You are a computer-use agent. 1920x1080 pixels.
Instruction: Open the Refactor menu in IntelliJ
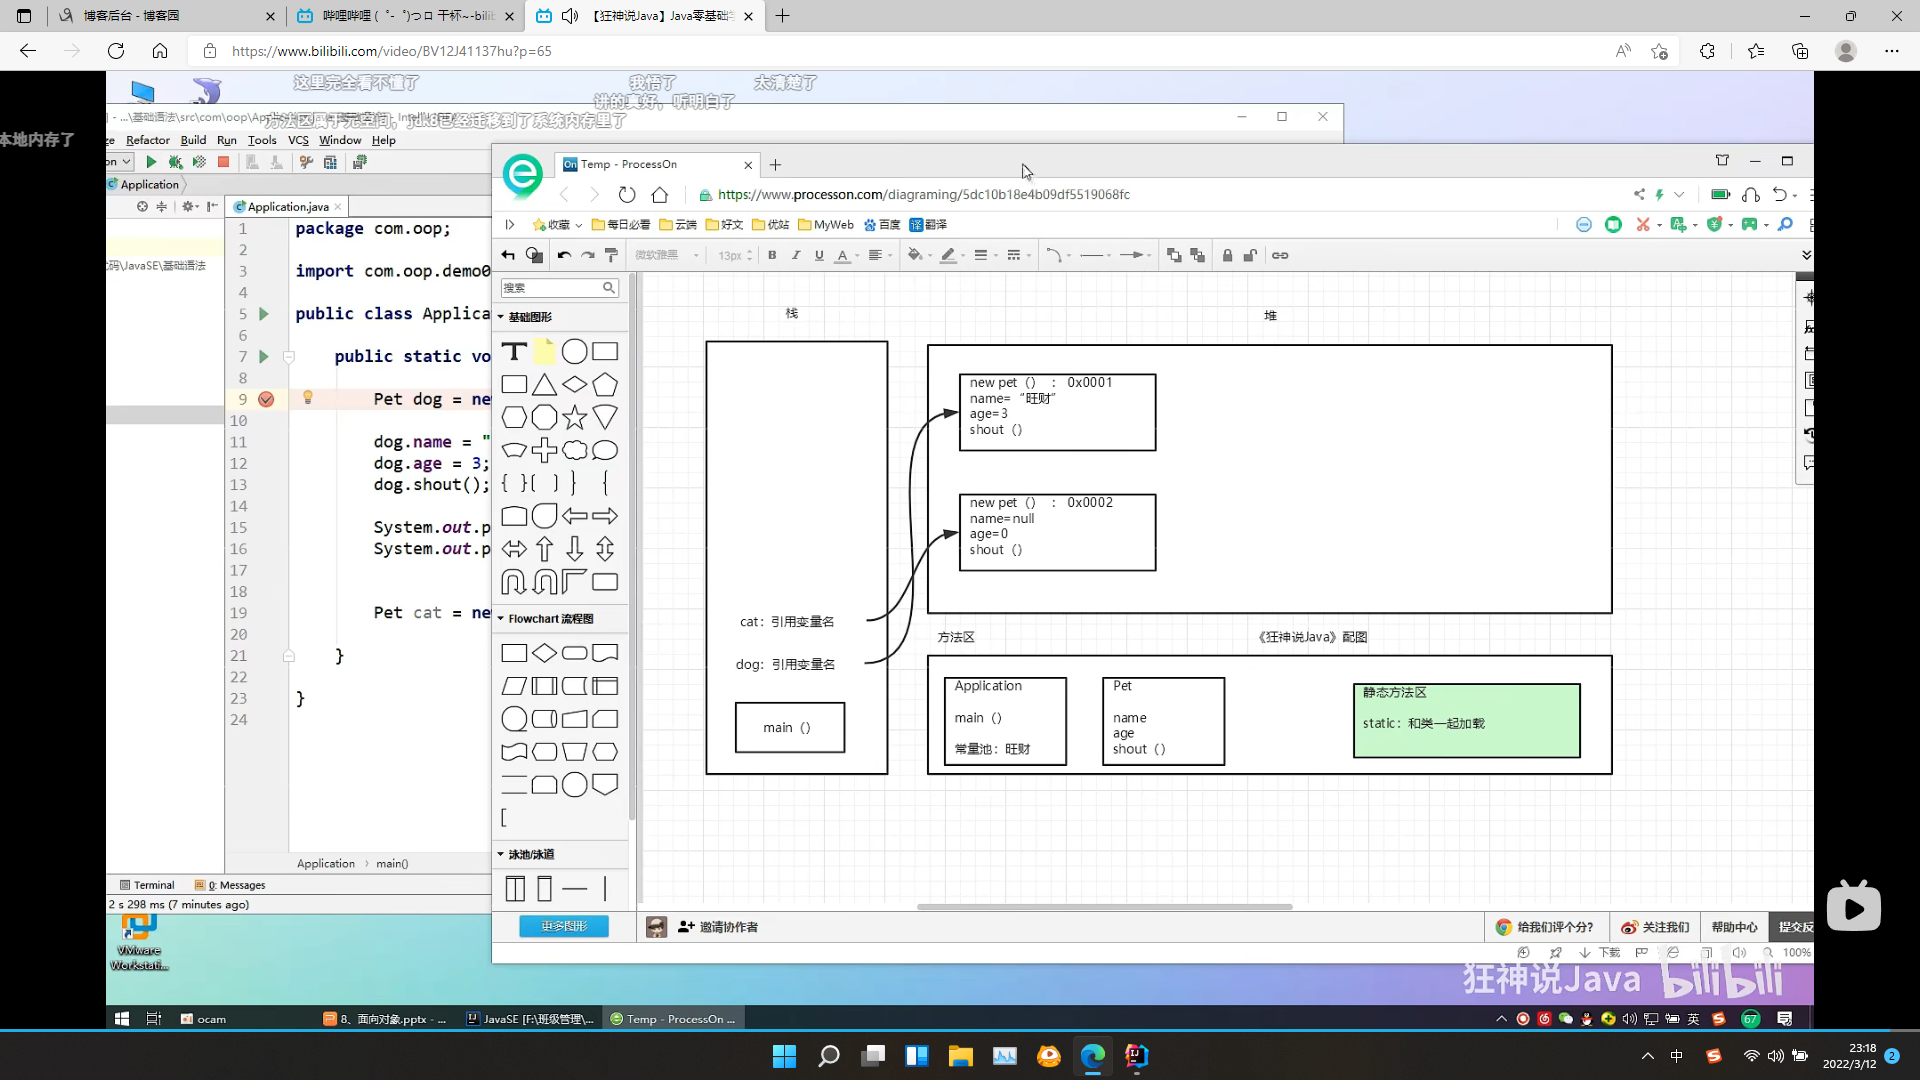tap(147, 140)
